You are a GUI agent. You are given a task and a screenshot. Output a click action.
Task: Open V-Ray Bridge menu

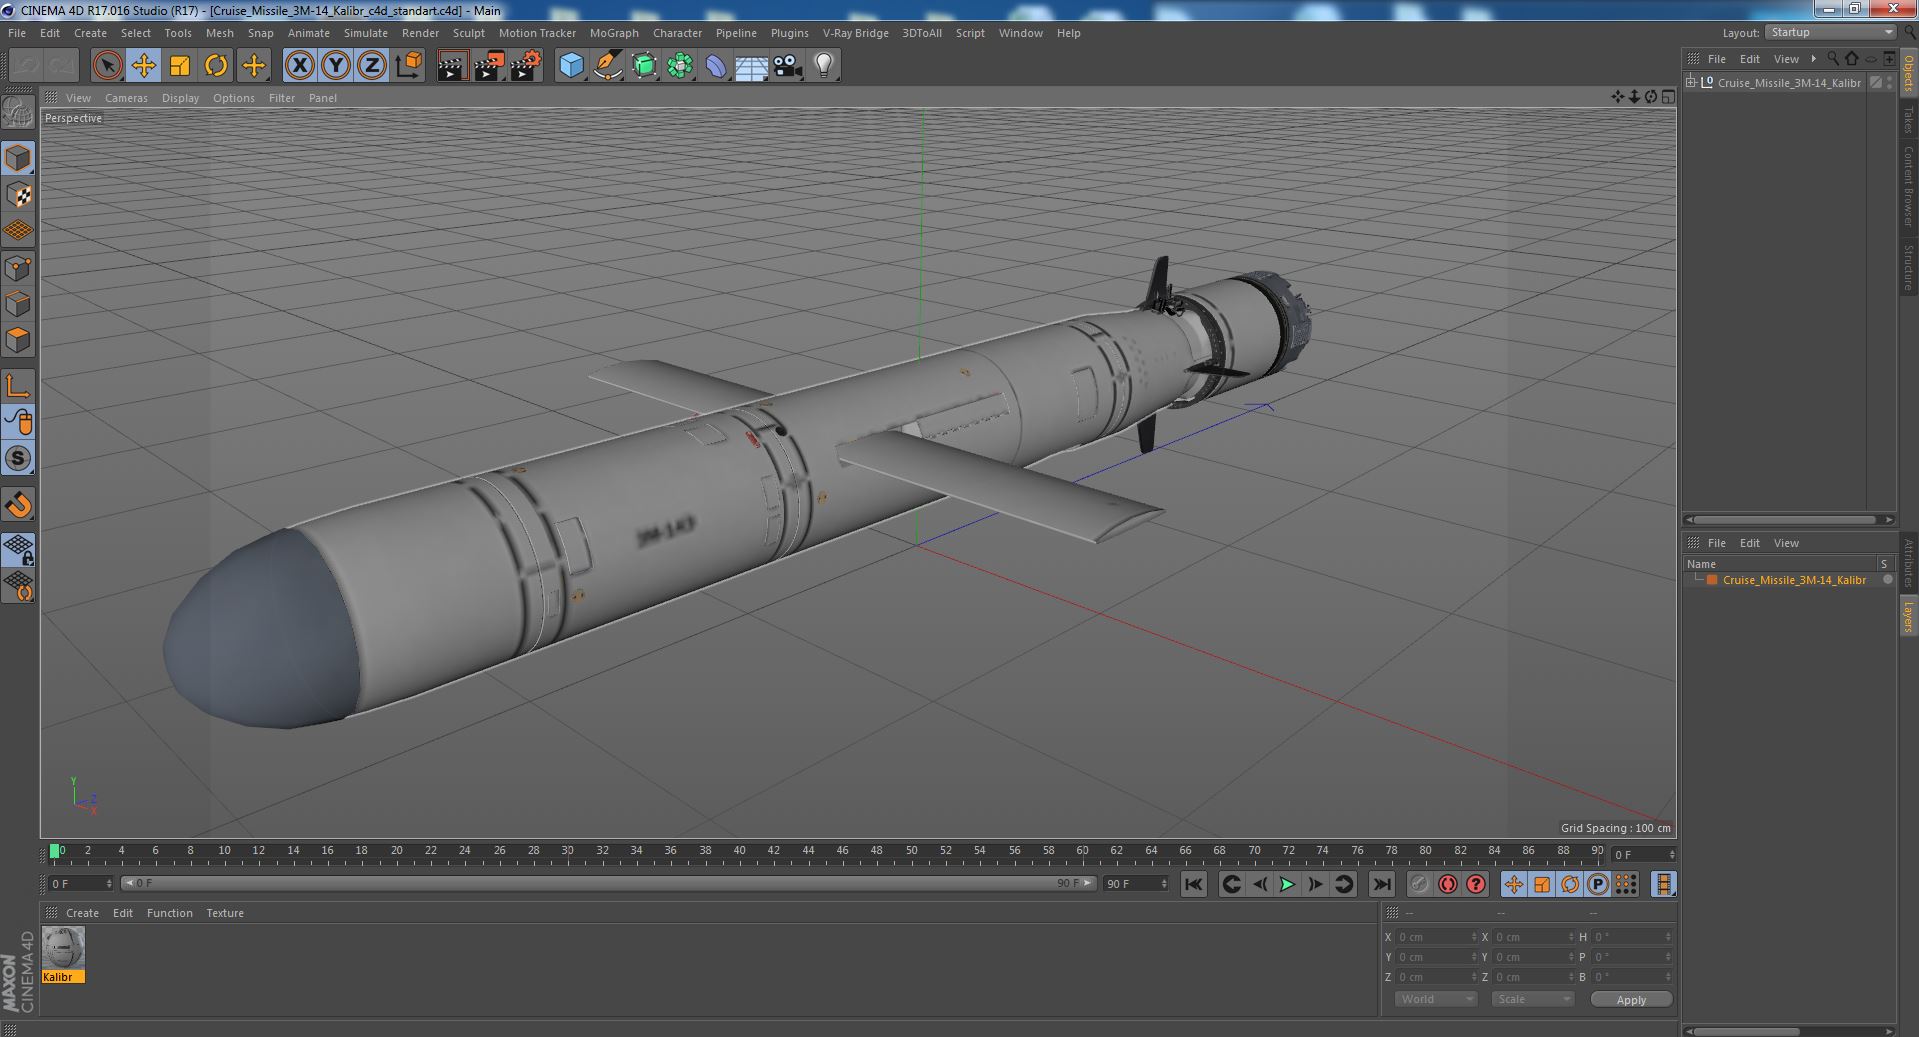click(855, 33)
